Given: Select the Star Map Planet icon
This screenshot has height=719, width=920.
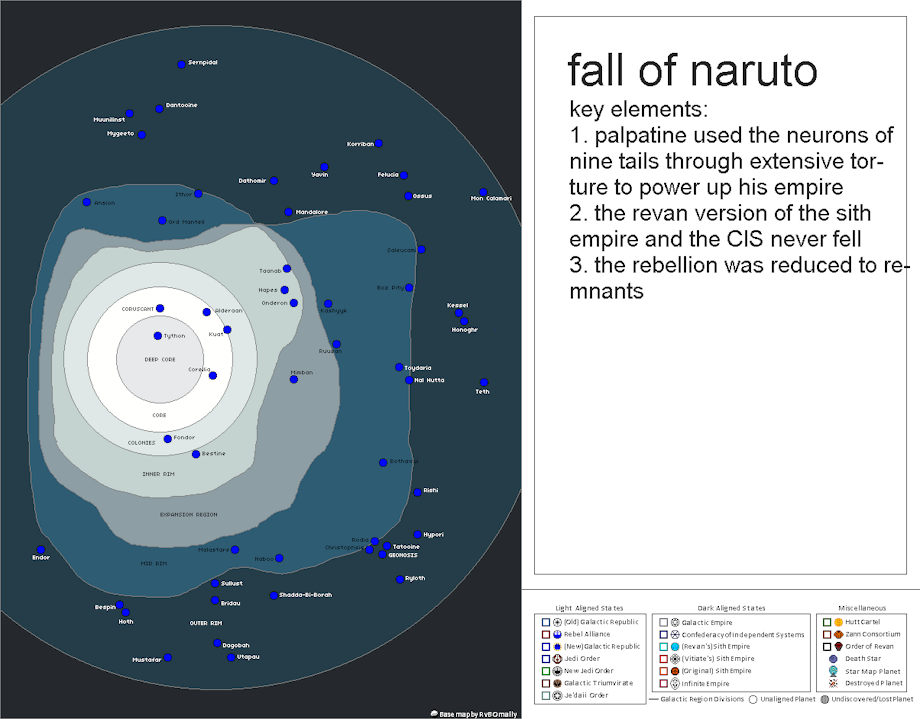Looking at the screenshot, I should [x=833, y=671].
